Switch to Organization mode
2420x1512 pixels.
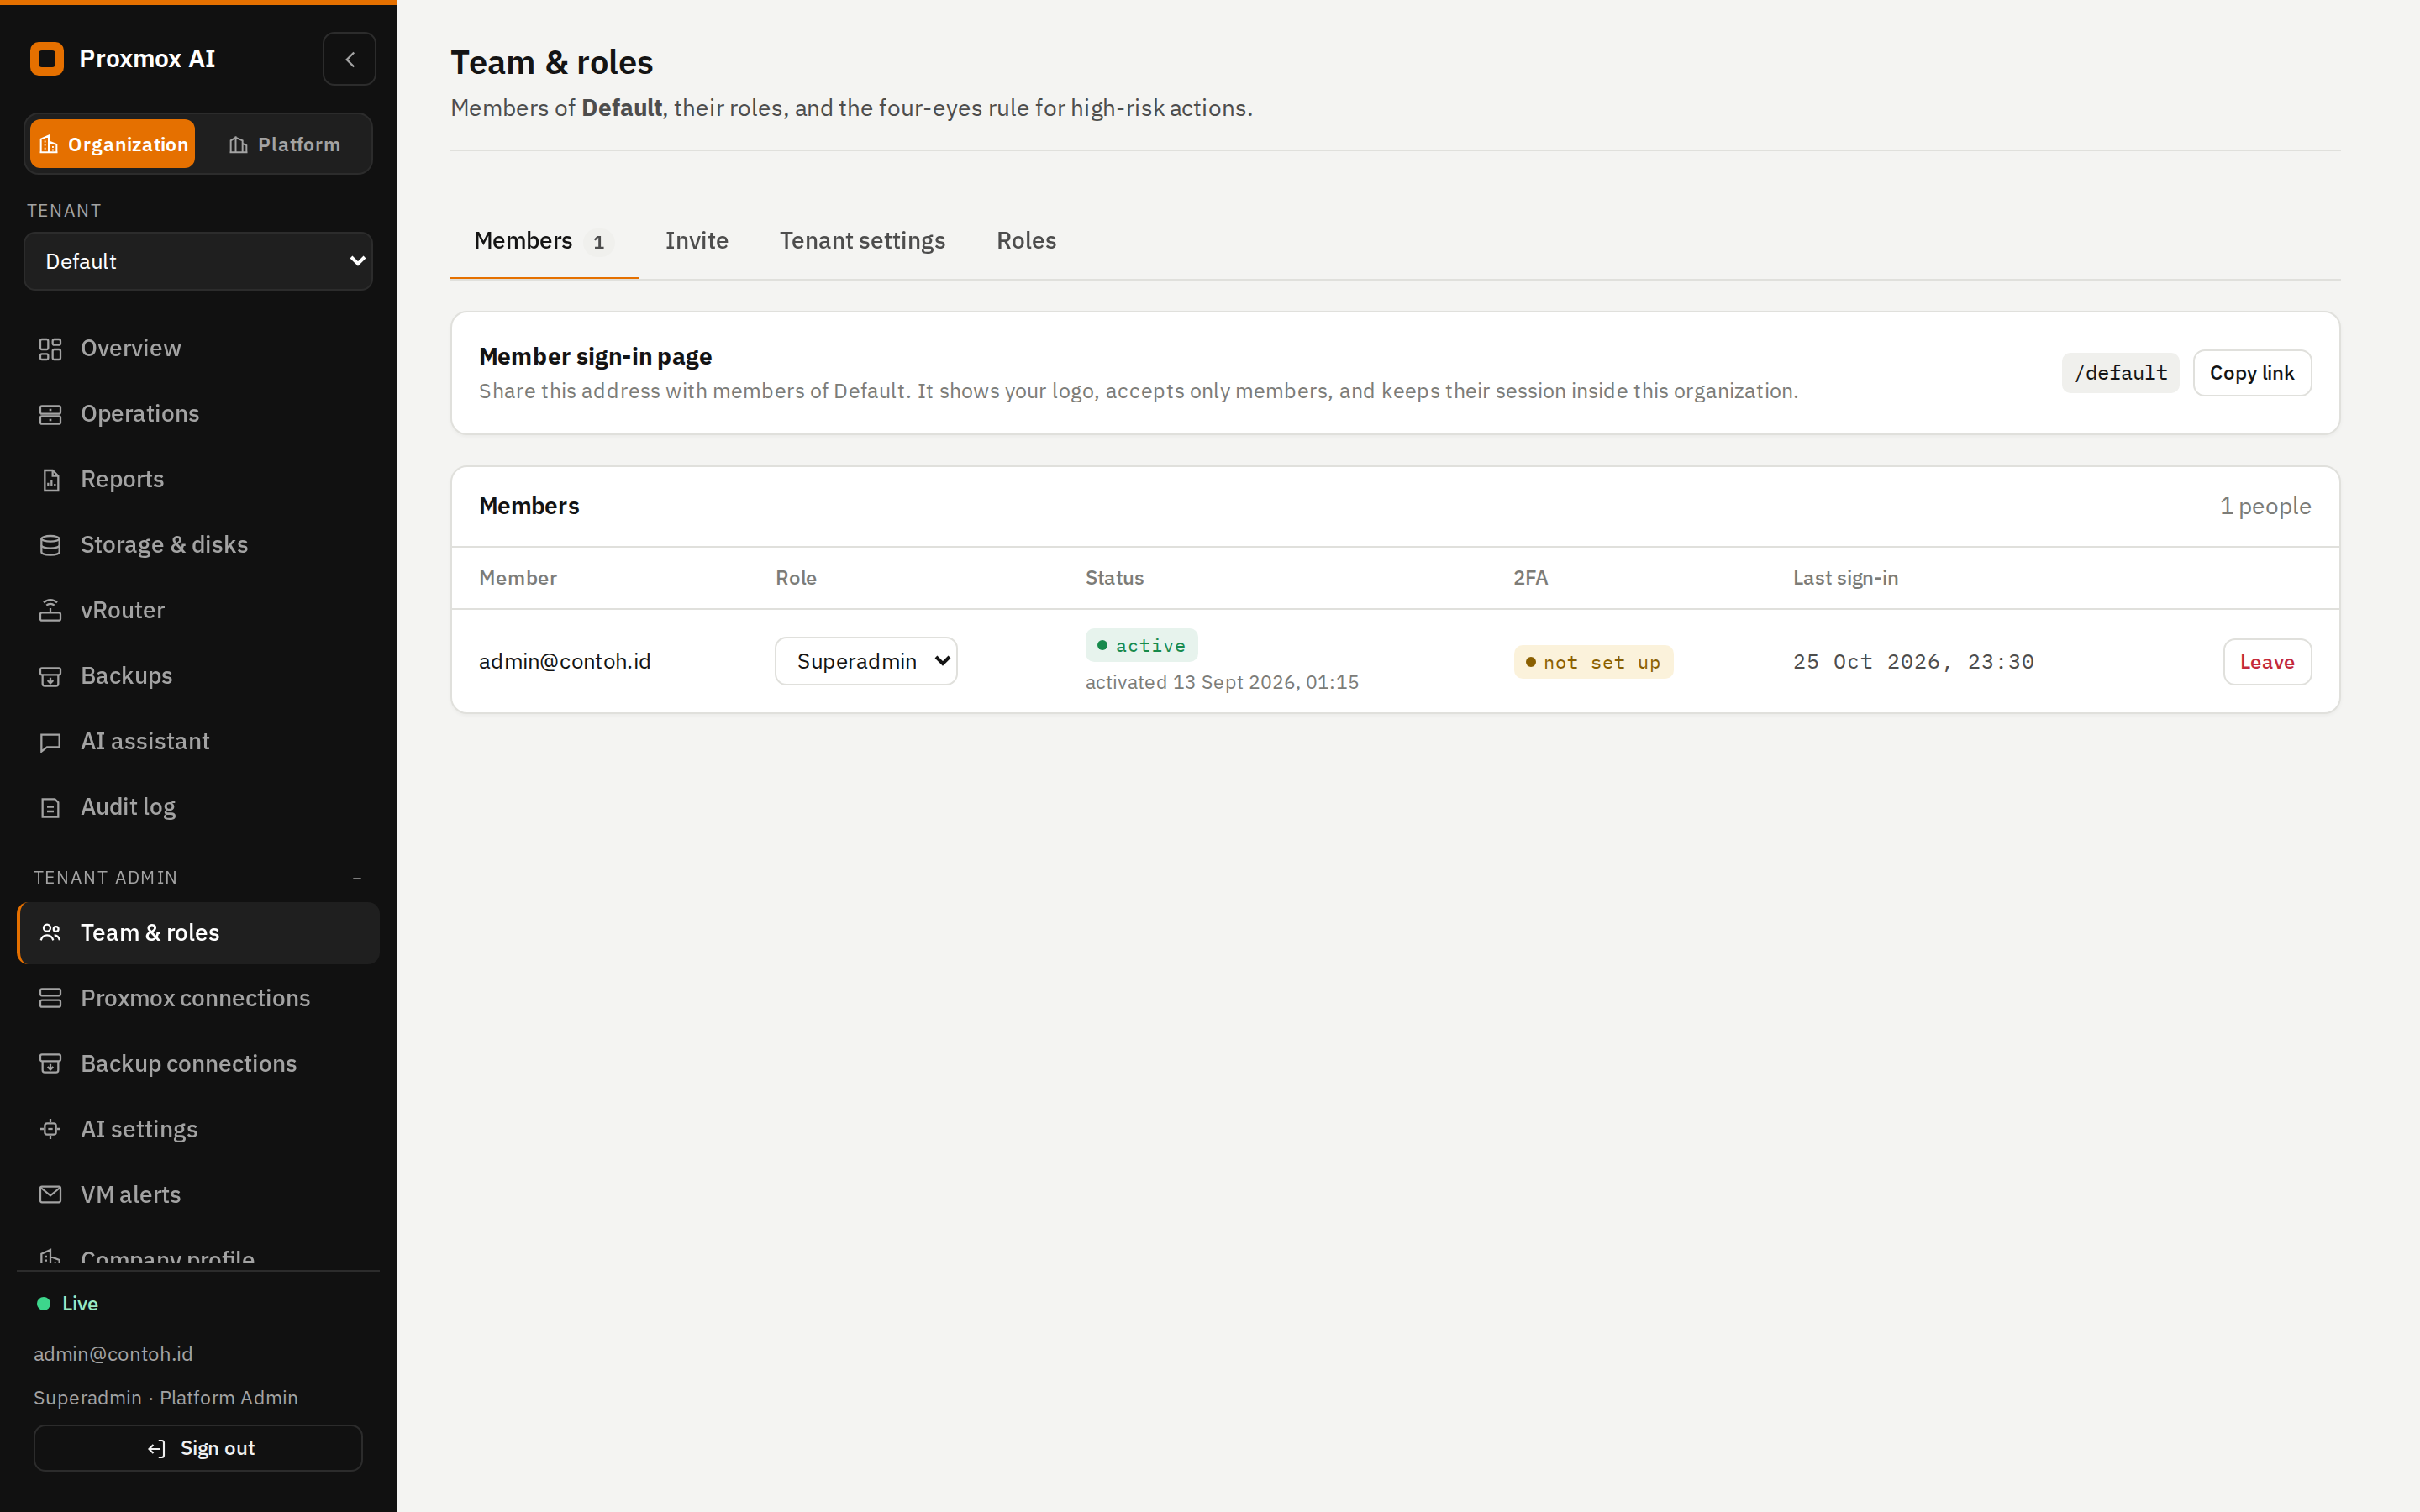pos(112,144)
